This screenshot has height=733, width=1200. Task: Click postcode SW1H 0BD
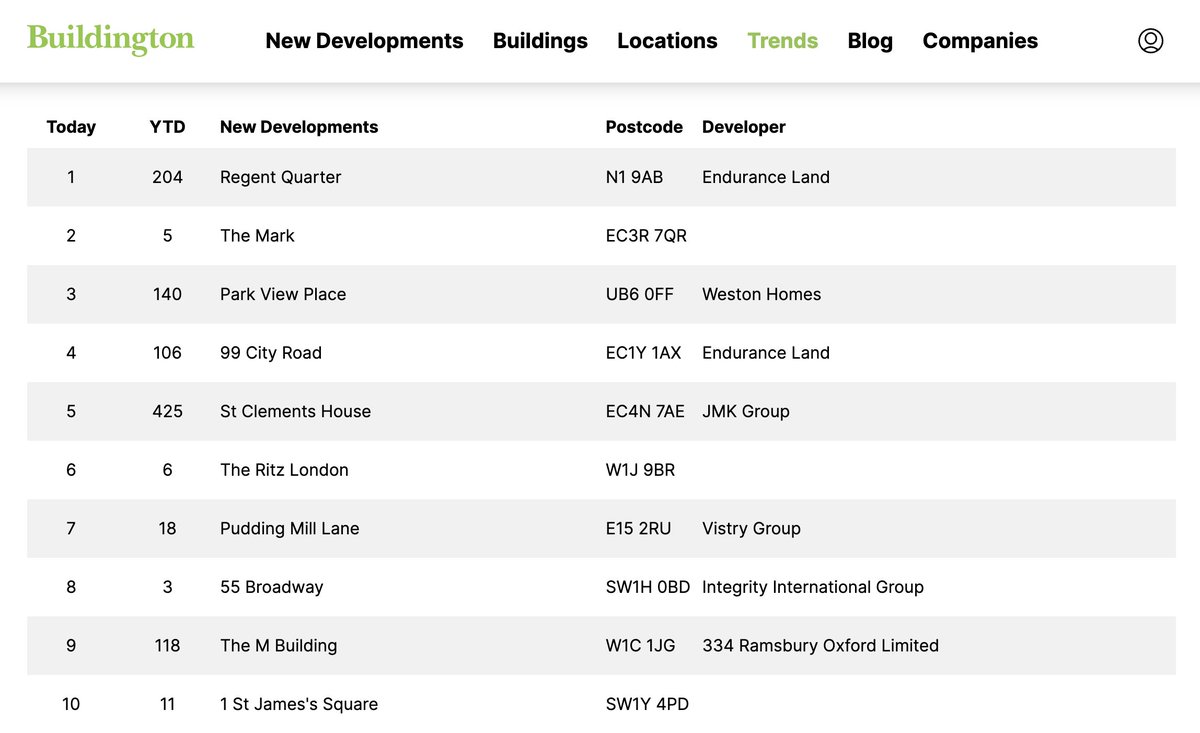pos(648,587)
